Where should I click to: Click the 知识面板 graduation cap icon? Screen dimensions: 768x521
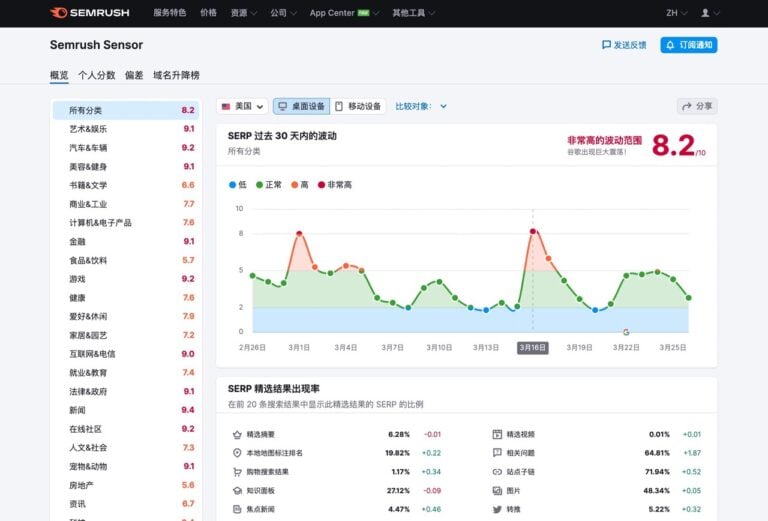[x=237, y=491]
